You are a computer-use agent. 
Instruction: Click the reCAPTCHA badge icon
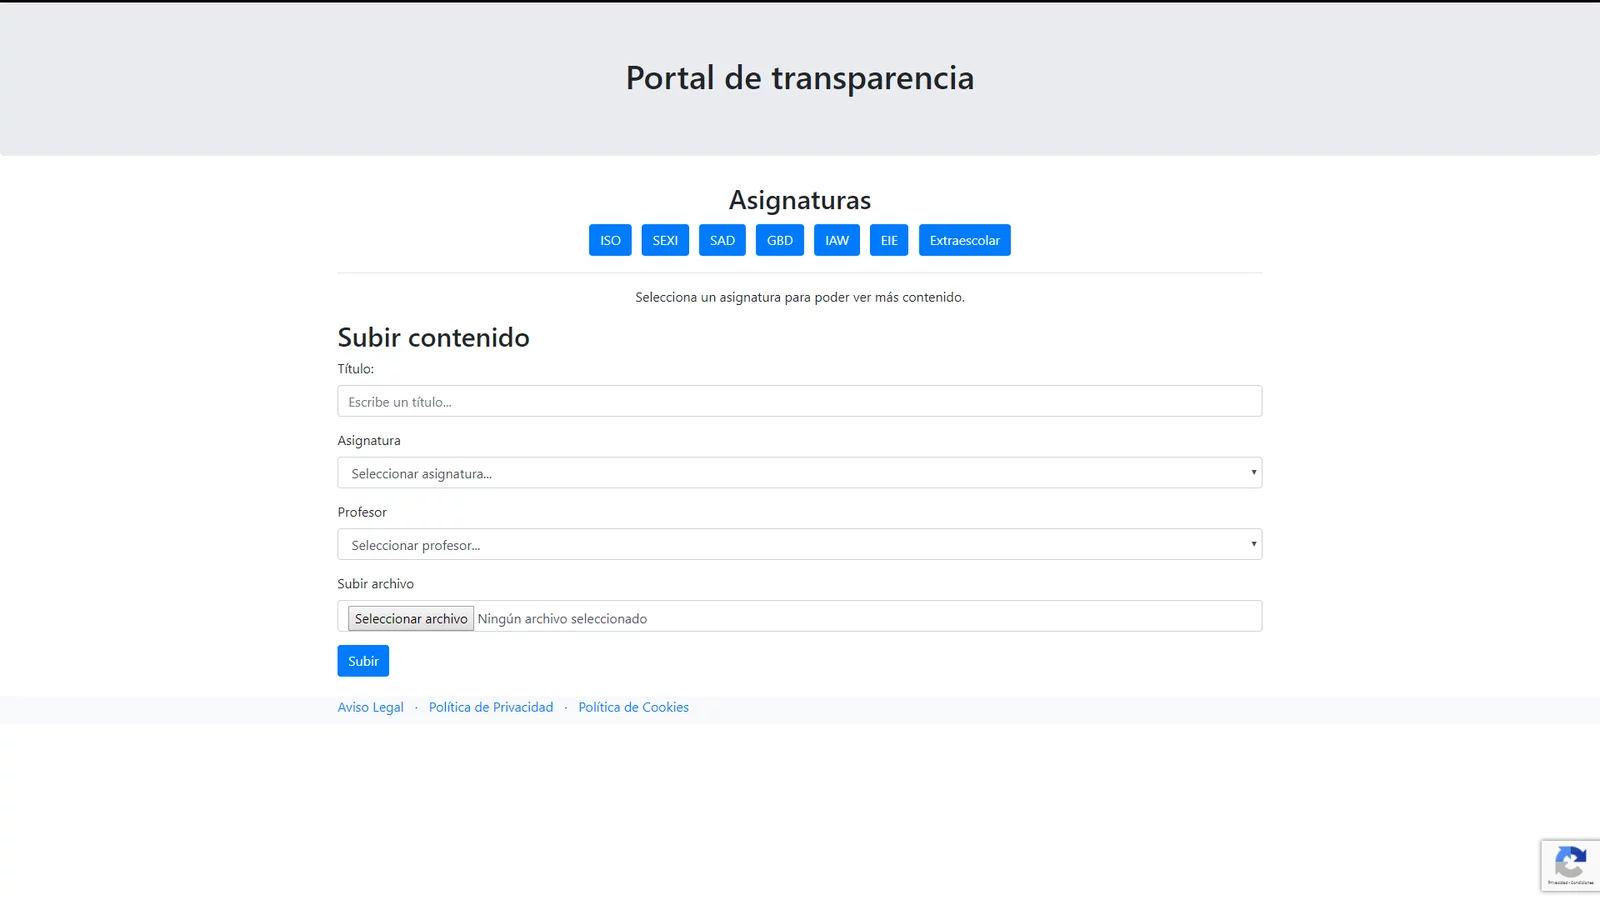1570,864
